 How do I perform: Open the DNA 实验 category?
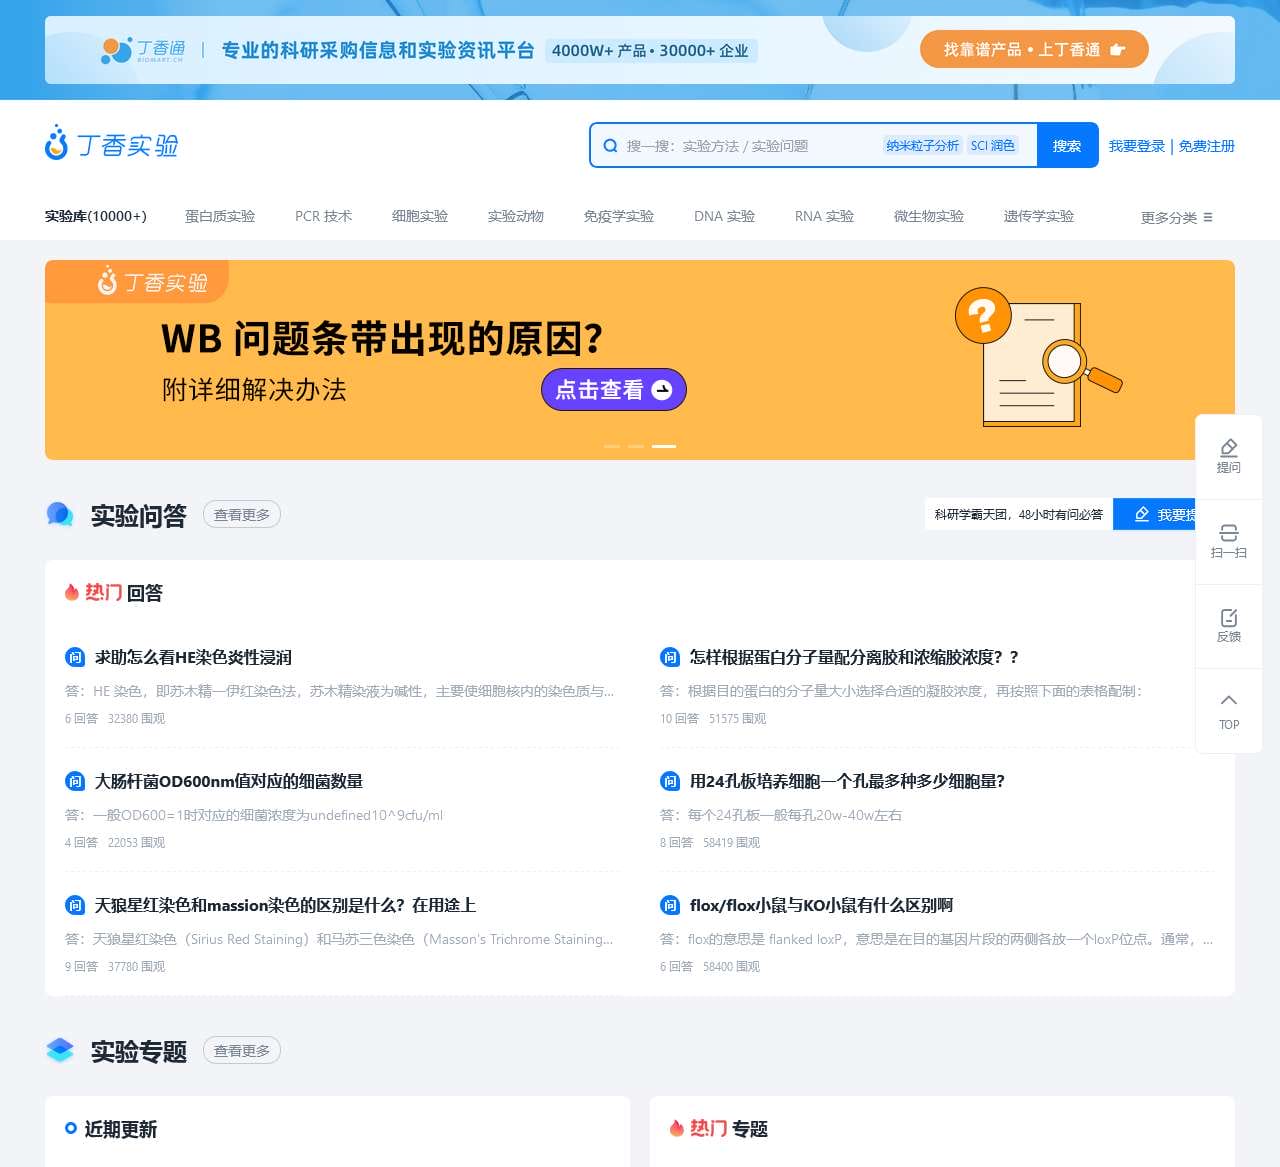(x=724, y=216)
